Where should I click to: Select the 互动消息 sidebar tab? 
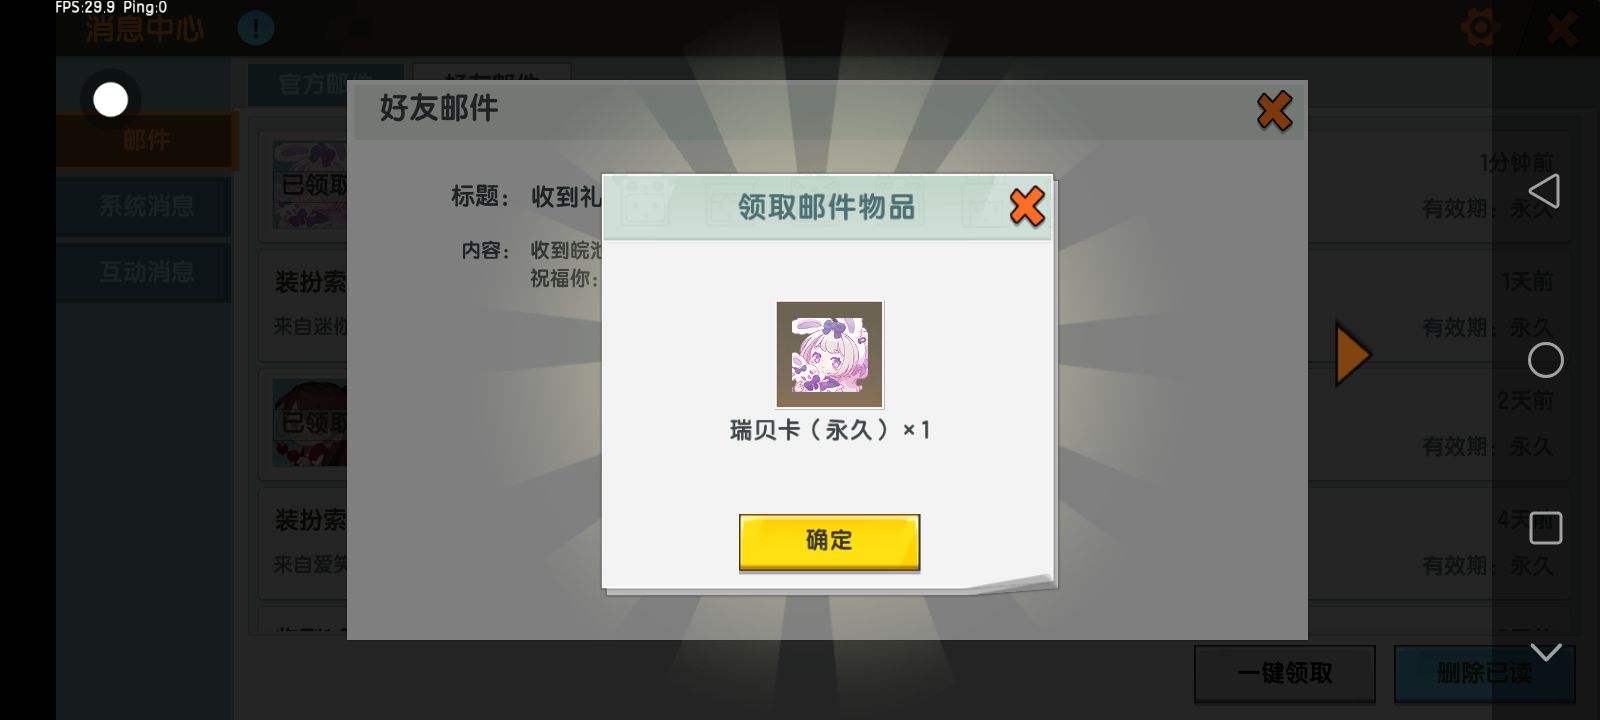(146, 272)
